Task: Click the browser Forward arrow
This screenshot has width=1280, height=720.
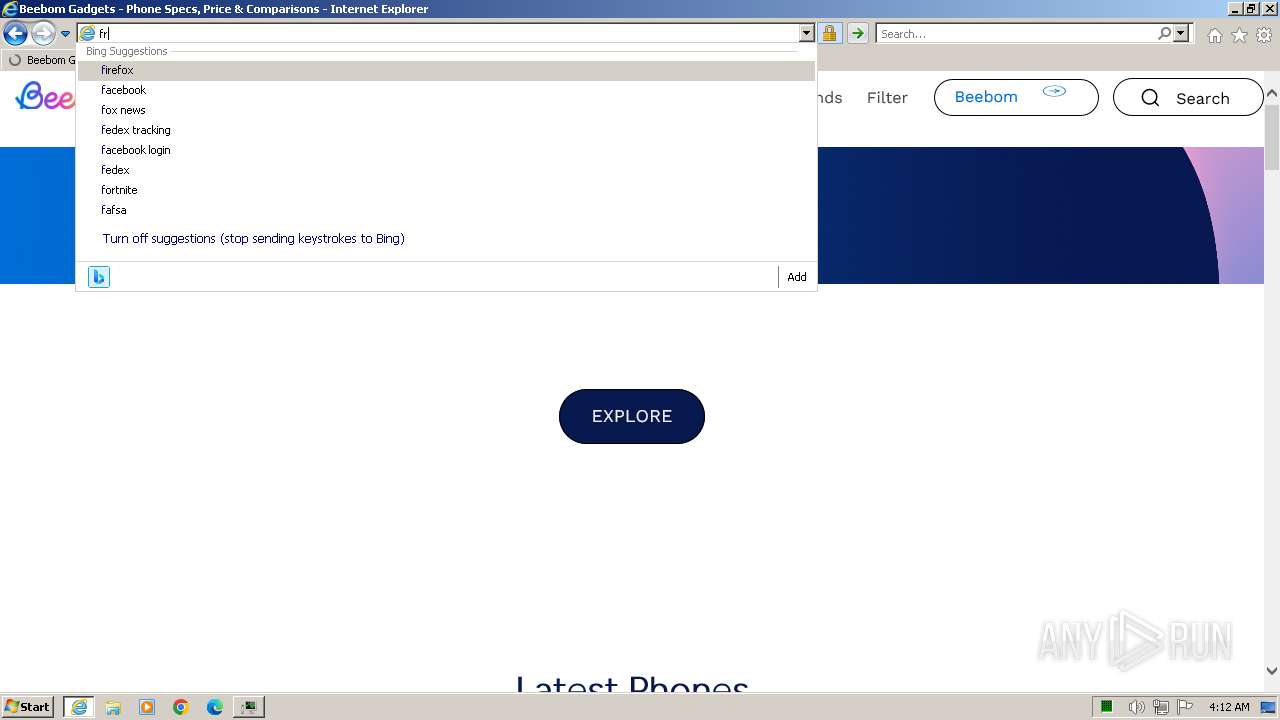Action: 43,34
